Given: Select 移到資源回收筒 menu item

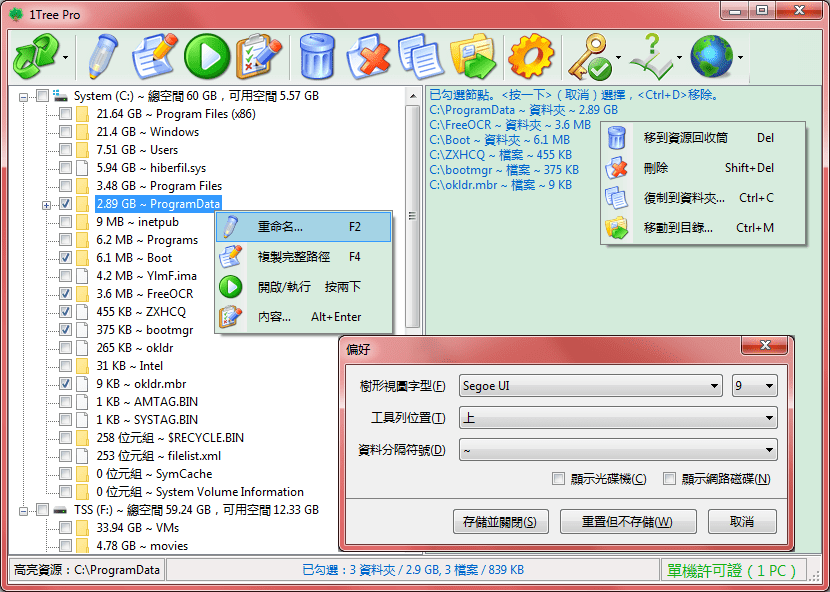Looking at the screenshot, I should [x=703, y=138].
